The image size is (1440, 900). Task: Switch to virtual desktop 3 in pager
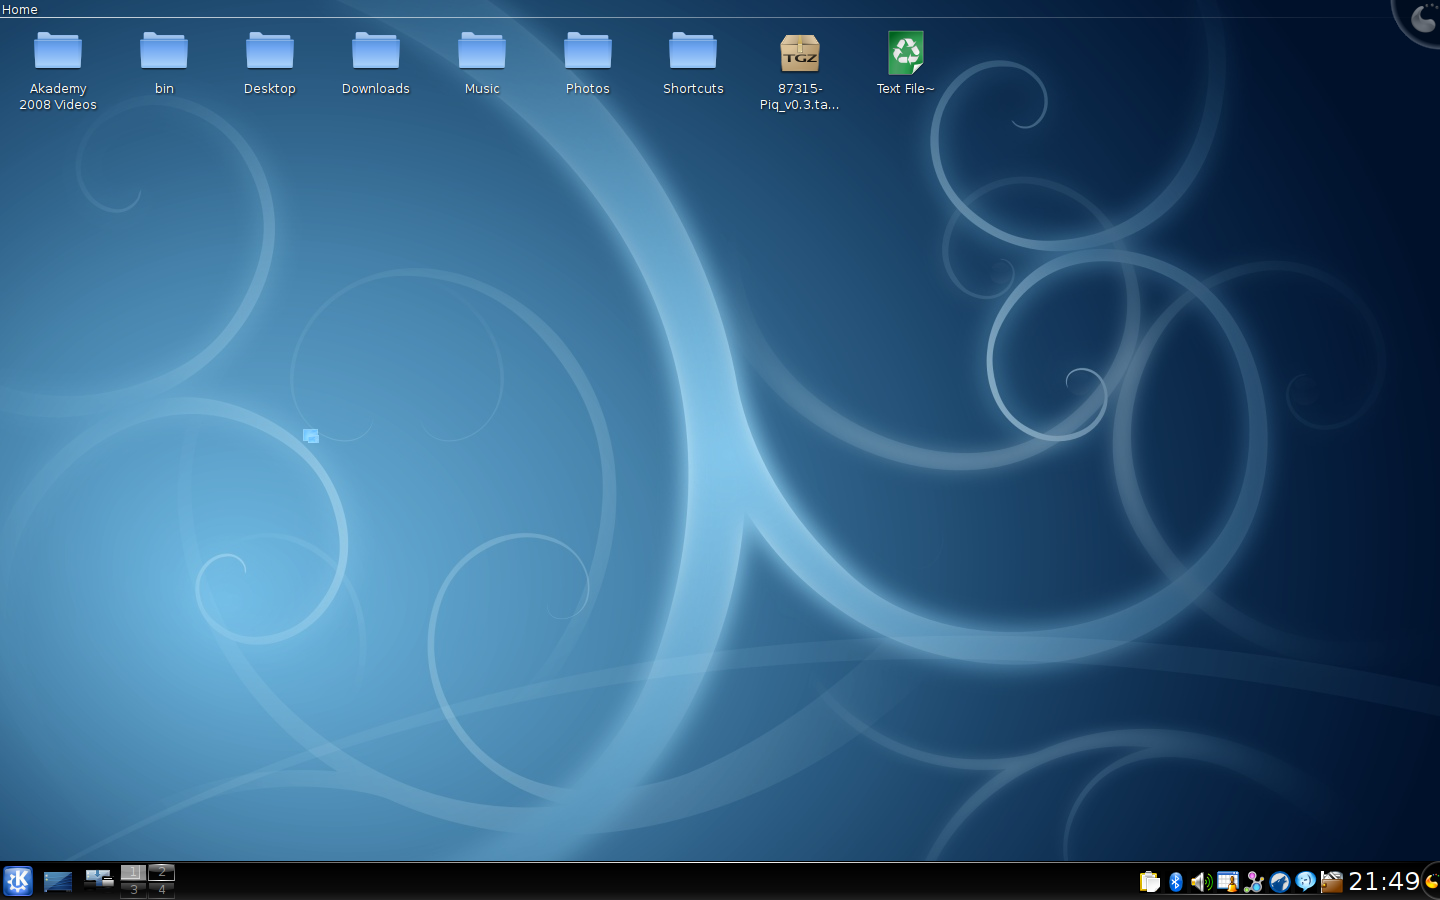(x=134, y=890)
